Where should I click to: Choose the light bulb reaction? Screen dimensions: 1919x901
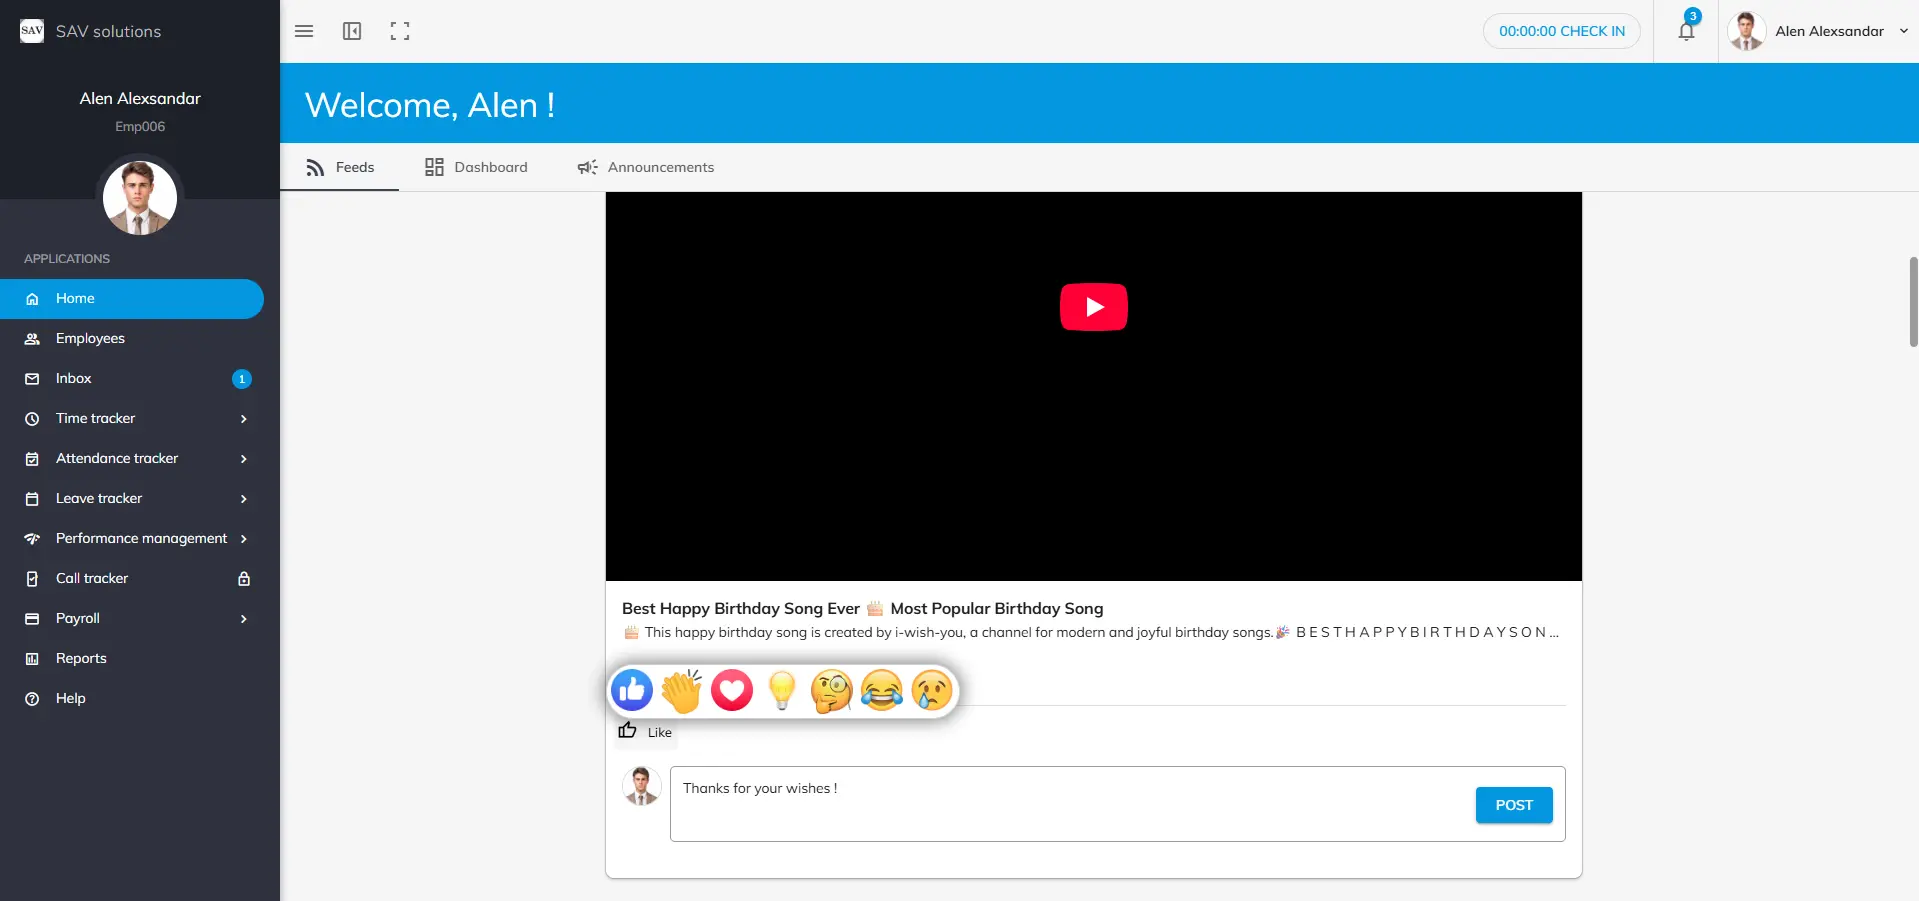click(782, 690)
